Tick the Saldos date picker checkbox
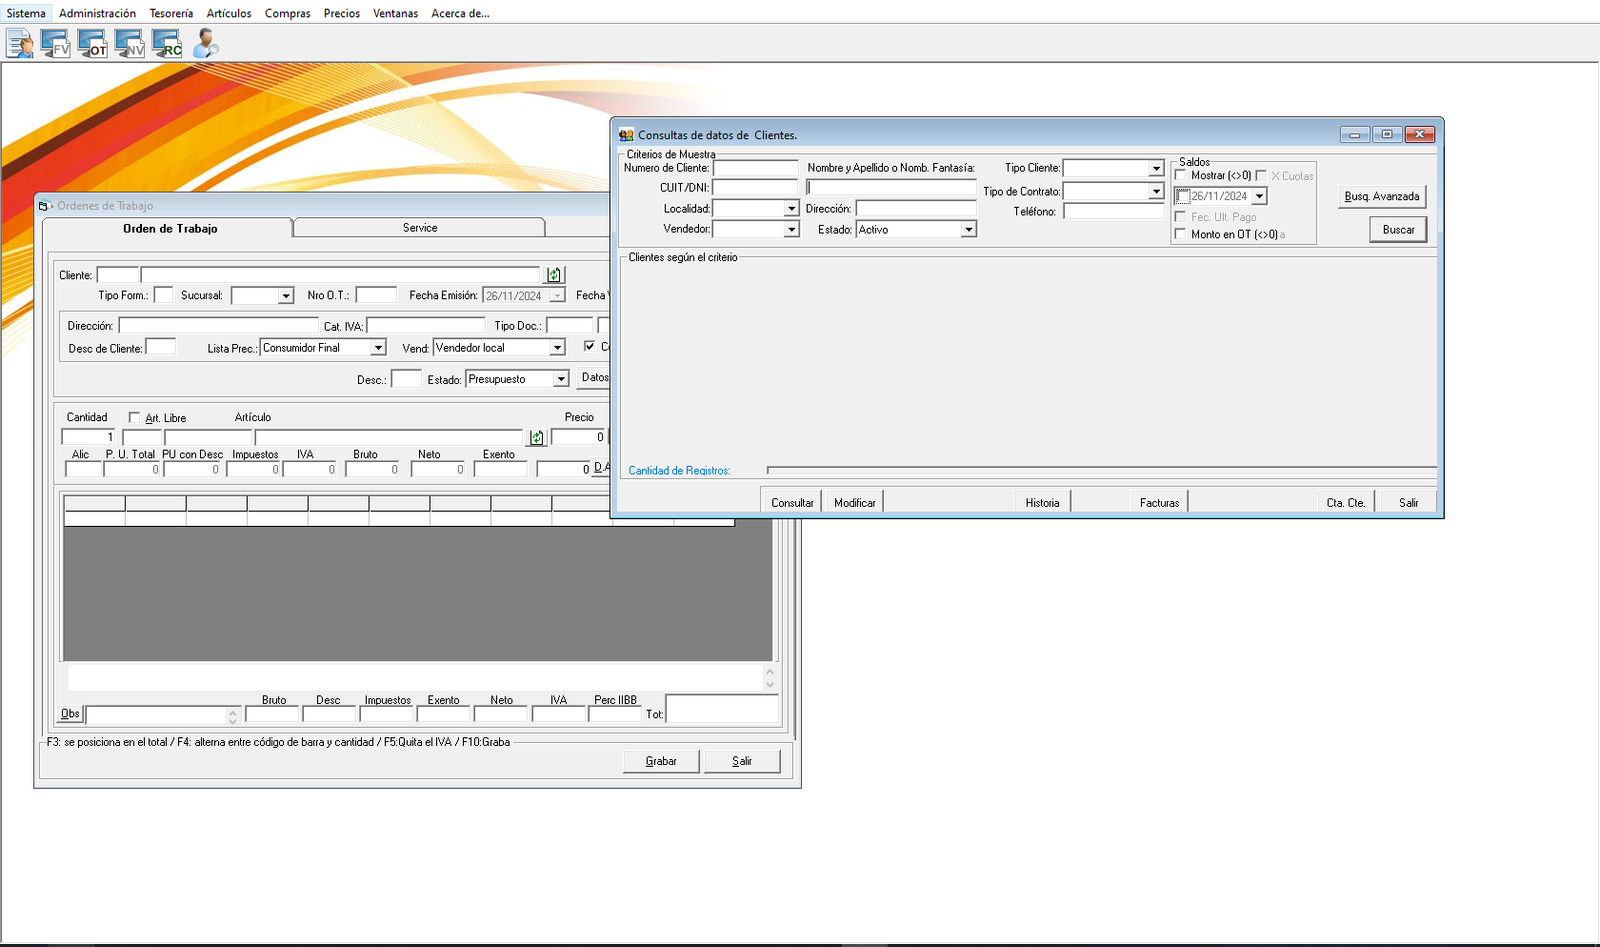Viewport: 1600px width, 947px height. (1183, 196)
